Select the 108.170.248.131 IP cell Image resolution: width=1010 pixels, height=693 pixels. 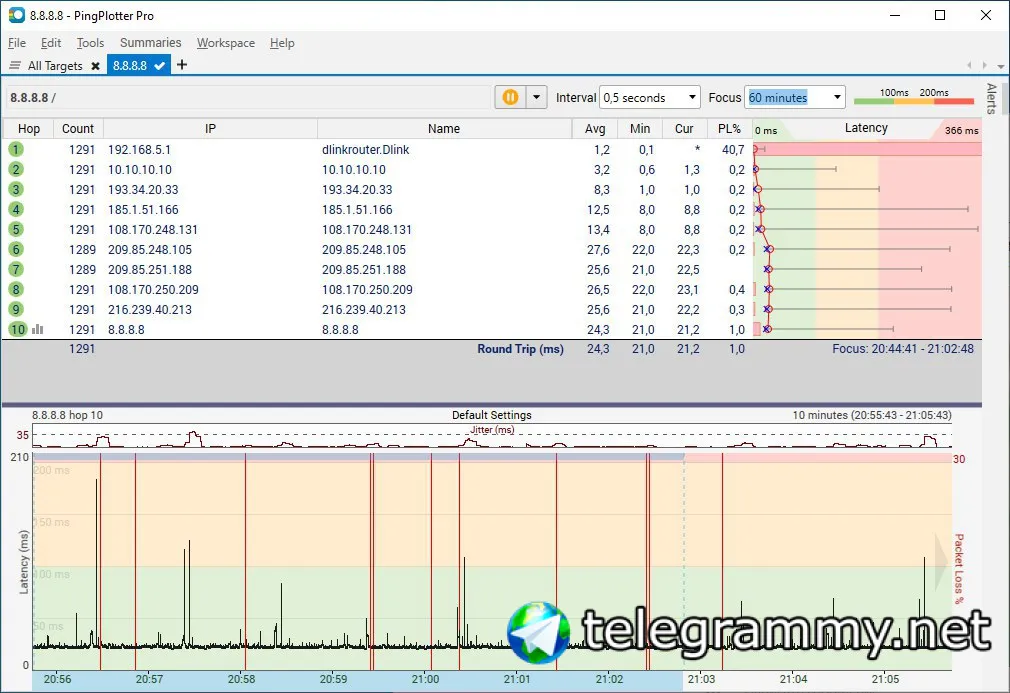[153, 229]
